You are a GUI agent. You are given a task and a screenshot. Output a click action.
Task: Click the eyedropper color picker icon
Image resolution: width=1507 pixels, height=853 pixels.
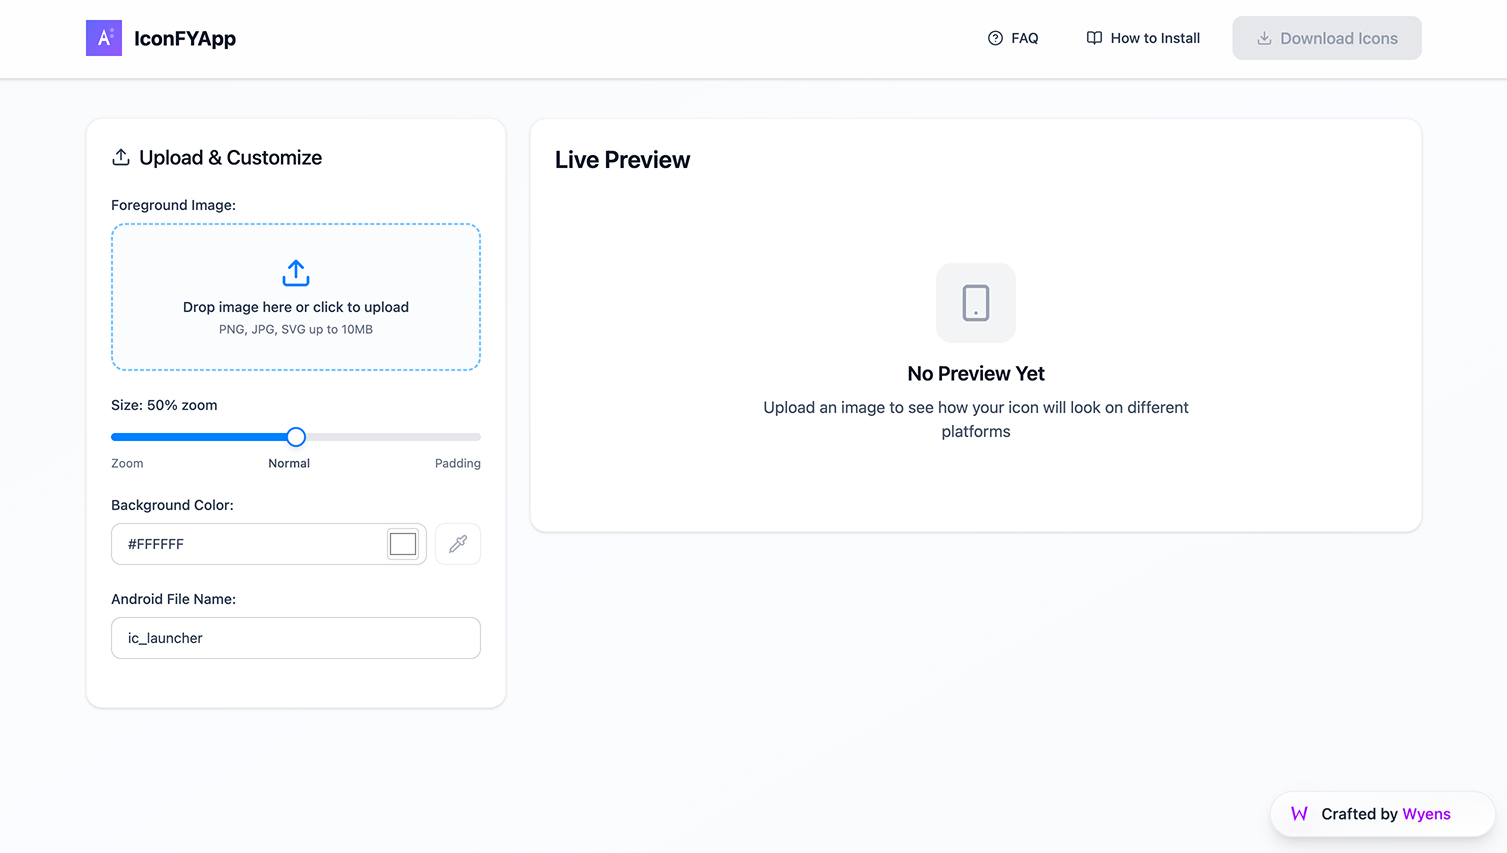click(458, 544)
